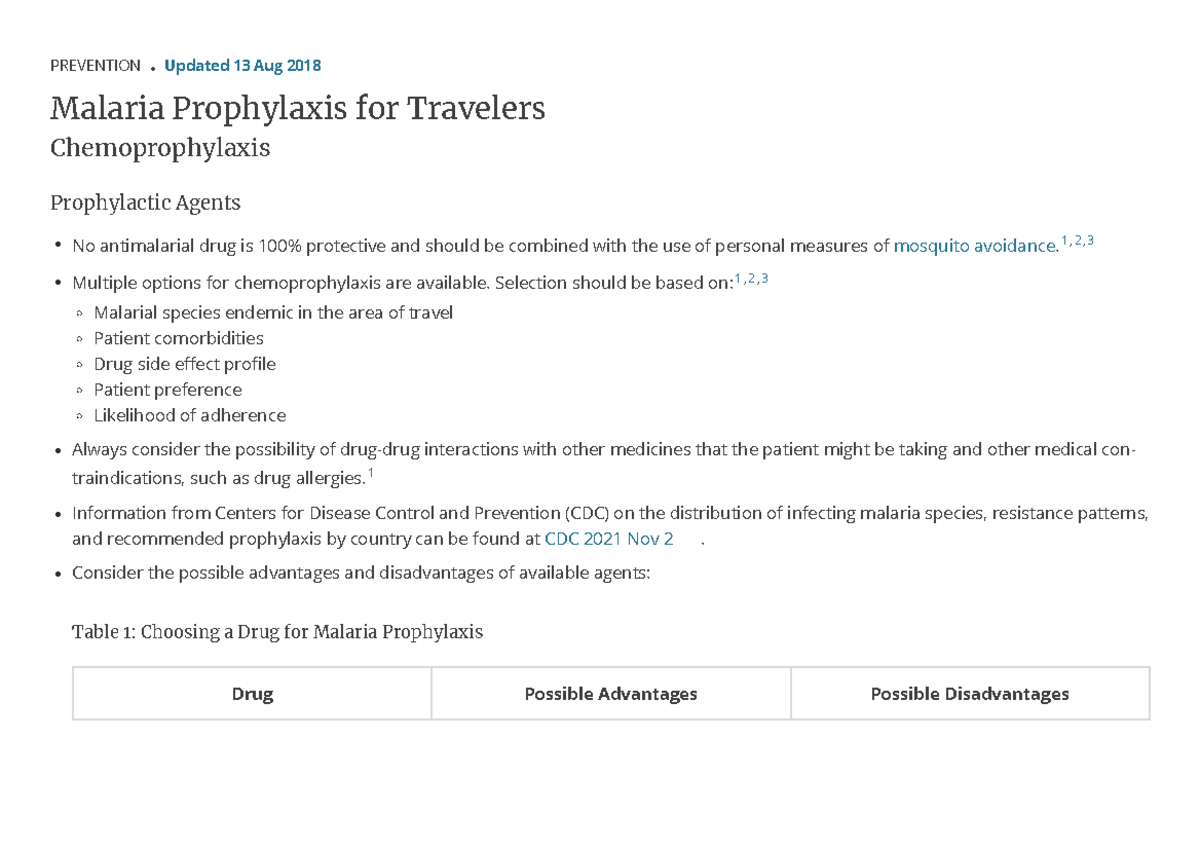Open the "mosquito avoidance" link
This screenshot has height=849, width=1200.
click(x=974, y=246)
